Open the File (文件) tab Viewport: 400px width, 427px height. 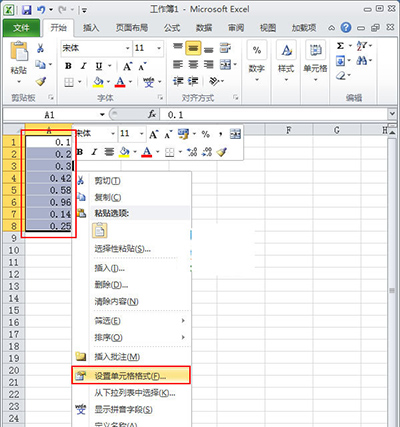(x=21, y=28)
